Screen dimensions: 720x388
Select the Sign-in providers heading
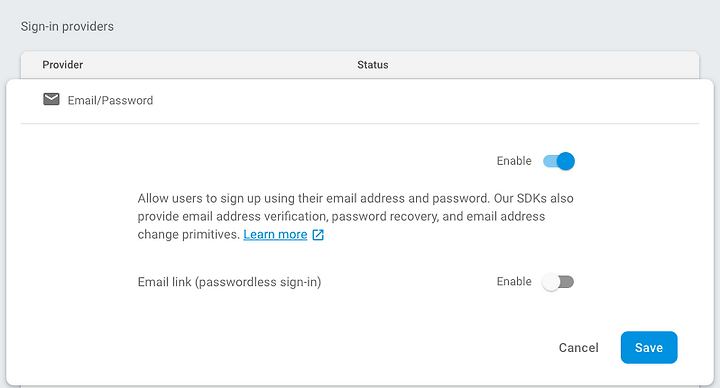point(67,27)
